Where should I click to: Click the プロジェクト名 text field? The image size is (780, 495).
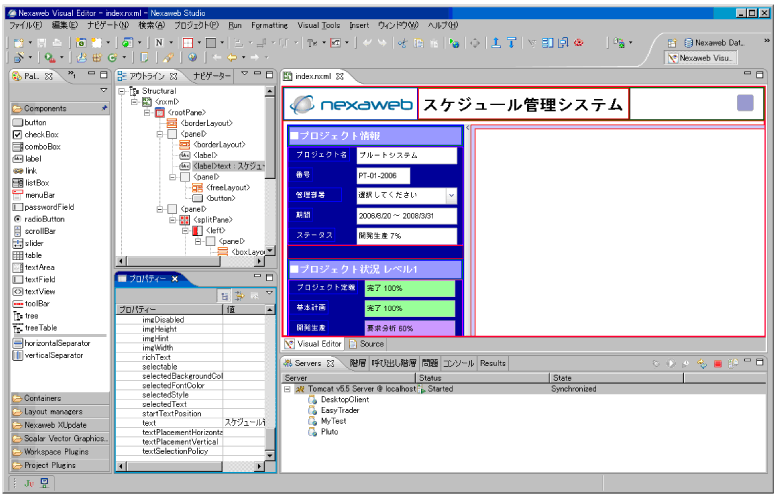406,155
